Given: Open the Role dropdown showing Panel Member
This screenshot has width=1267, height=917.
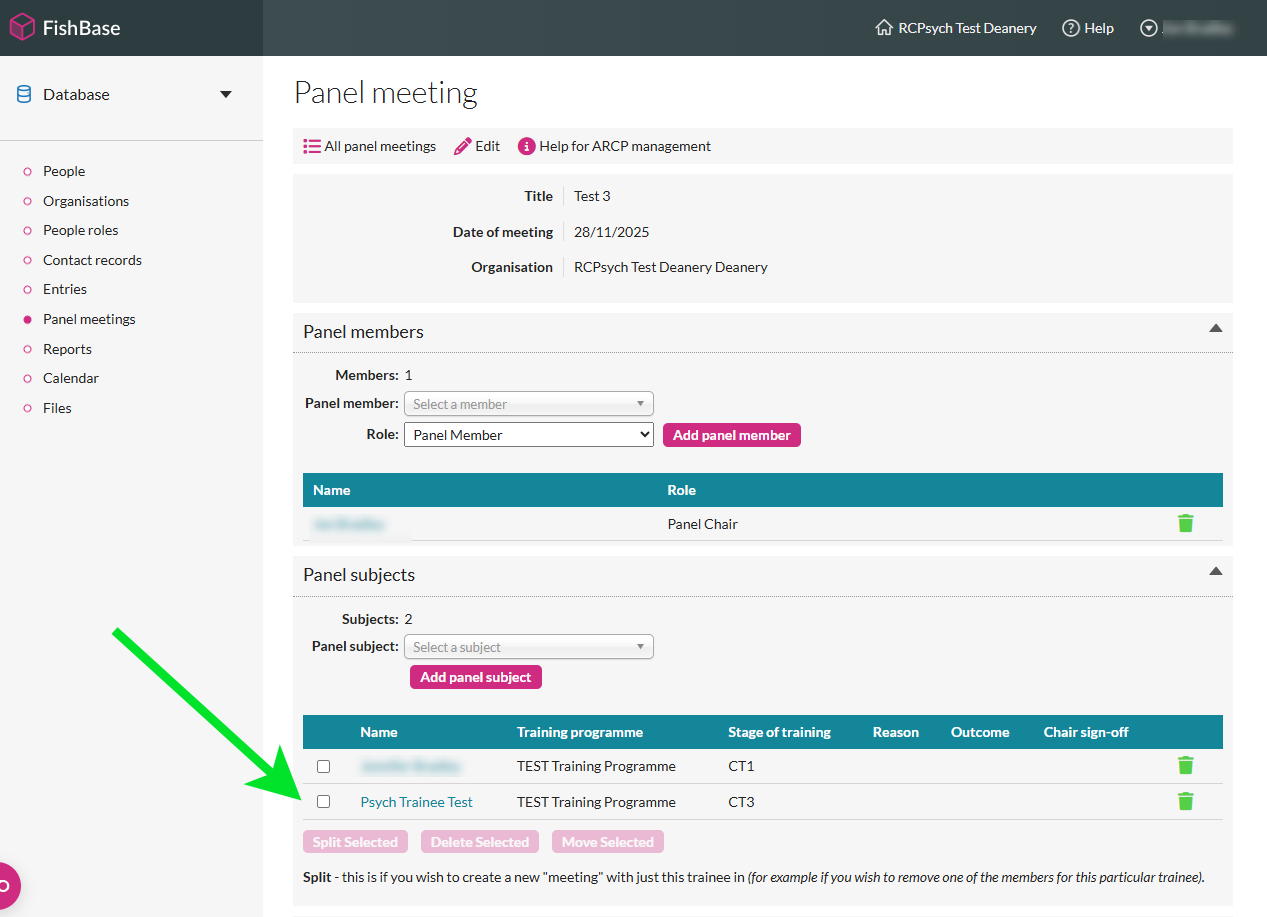Looking at the screenshot, I should pyautogui.click(x=528, y=435).
